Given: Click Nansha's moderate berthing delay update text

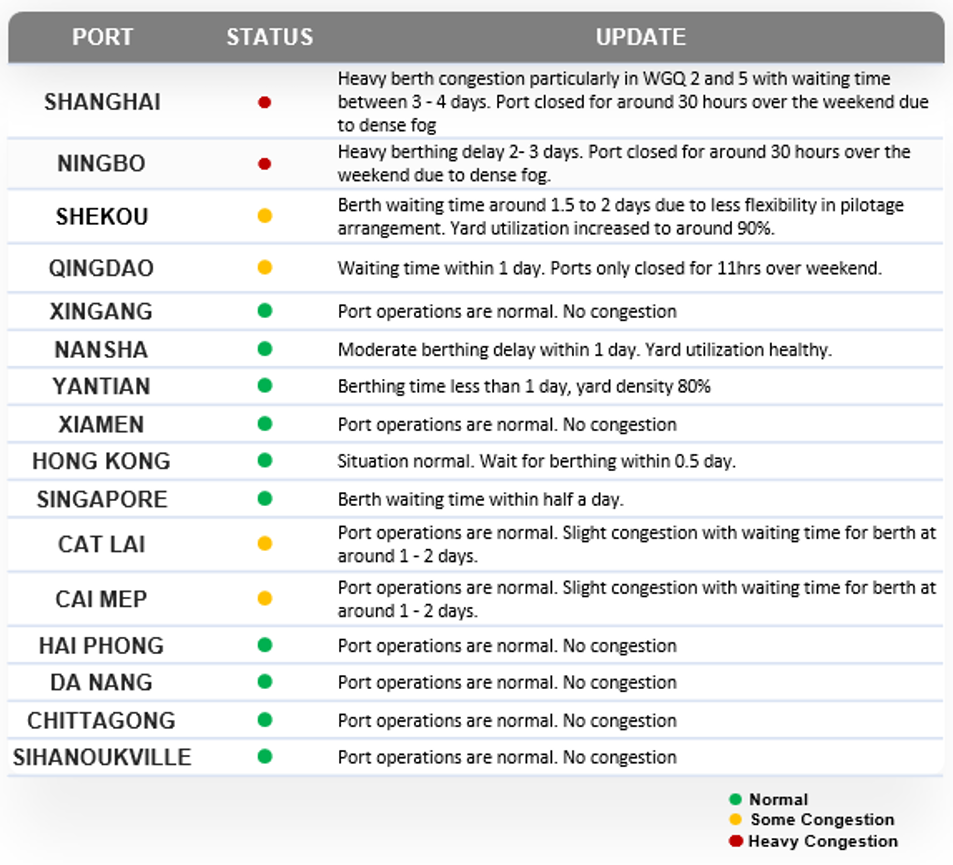Looking at the screenshot, I should coord(585,350).
